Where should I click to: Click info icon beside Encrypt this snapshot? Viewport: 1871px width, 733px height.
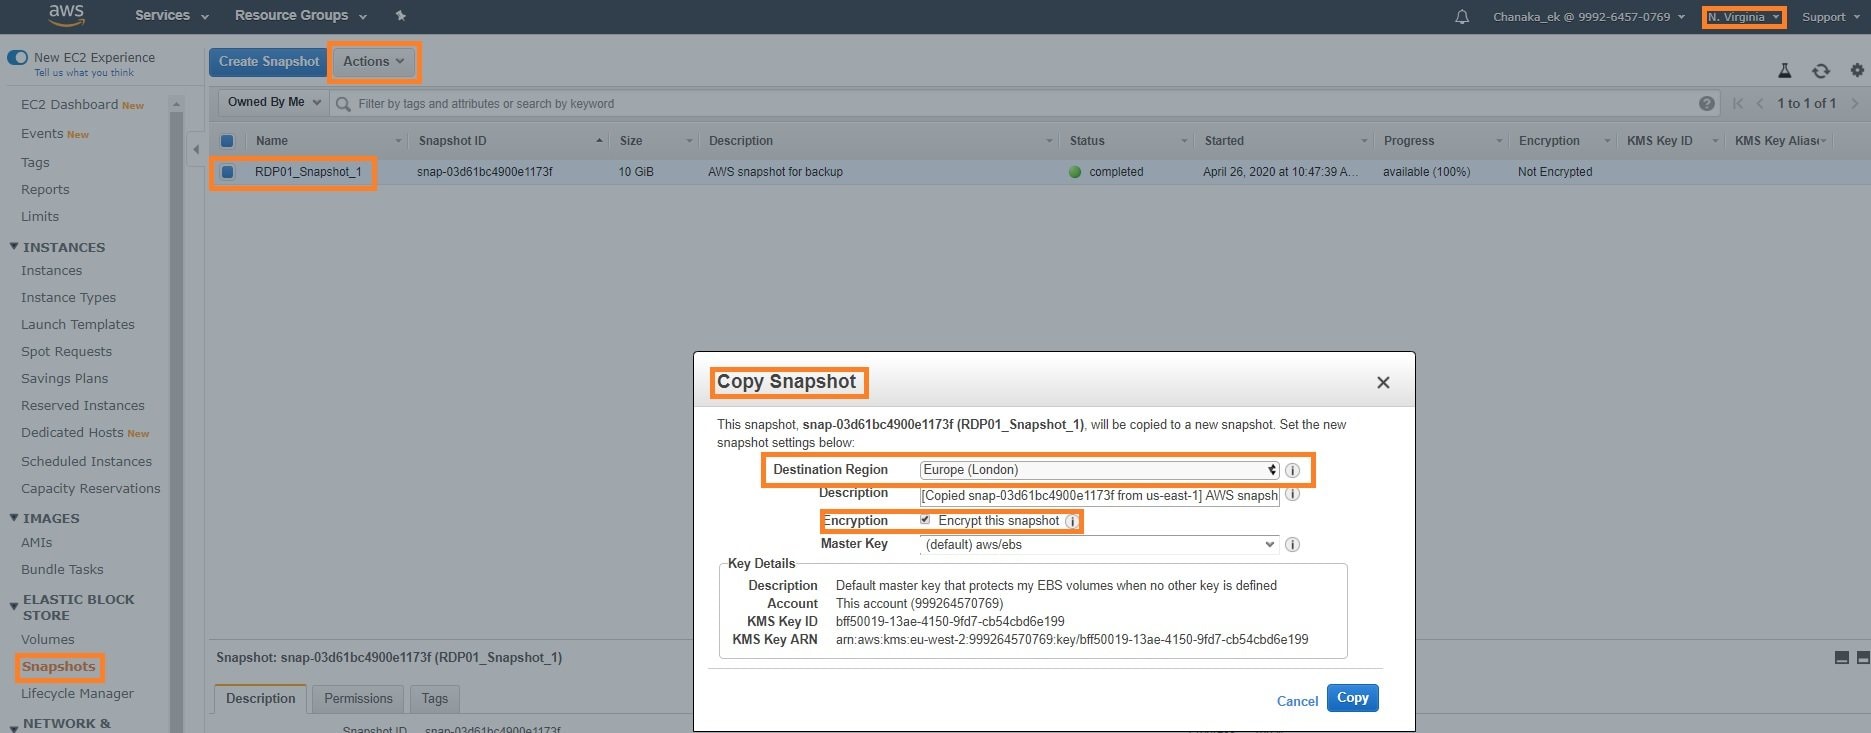click(x=1071, y=521)
